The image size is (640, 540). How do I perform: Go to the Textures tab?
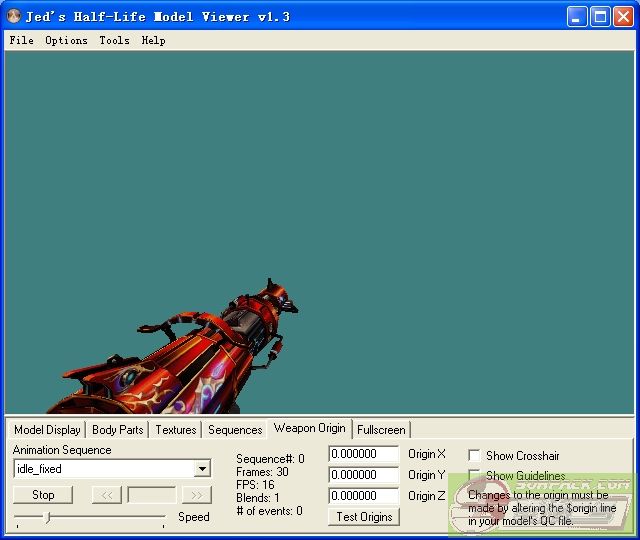[175, 430]
